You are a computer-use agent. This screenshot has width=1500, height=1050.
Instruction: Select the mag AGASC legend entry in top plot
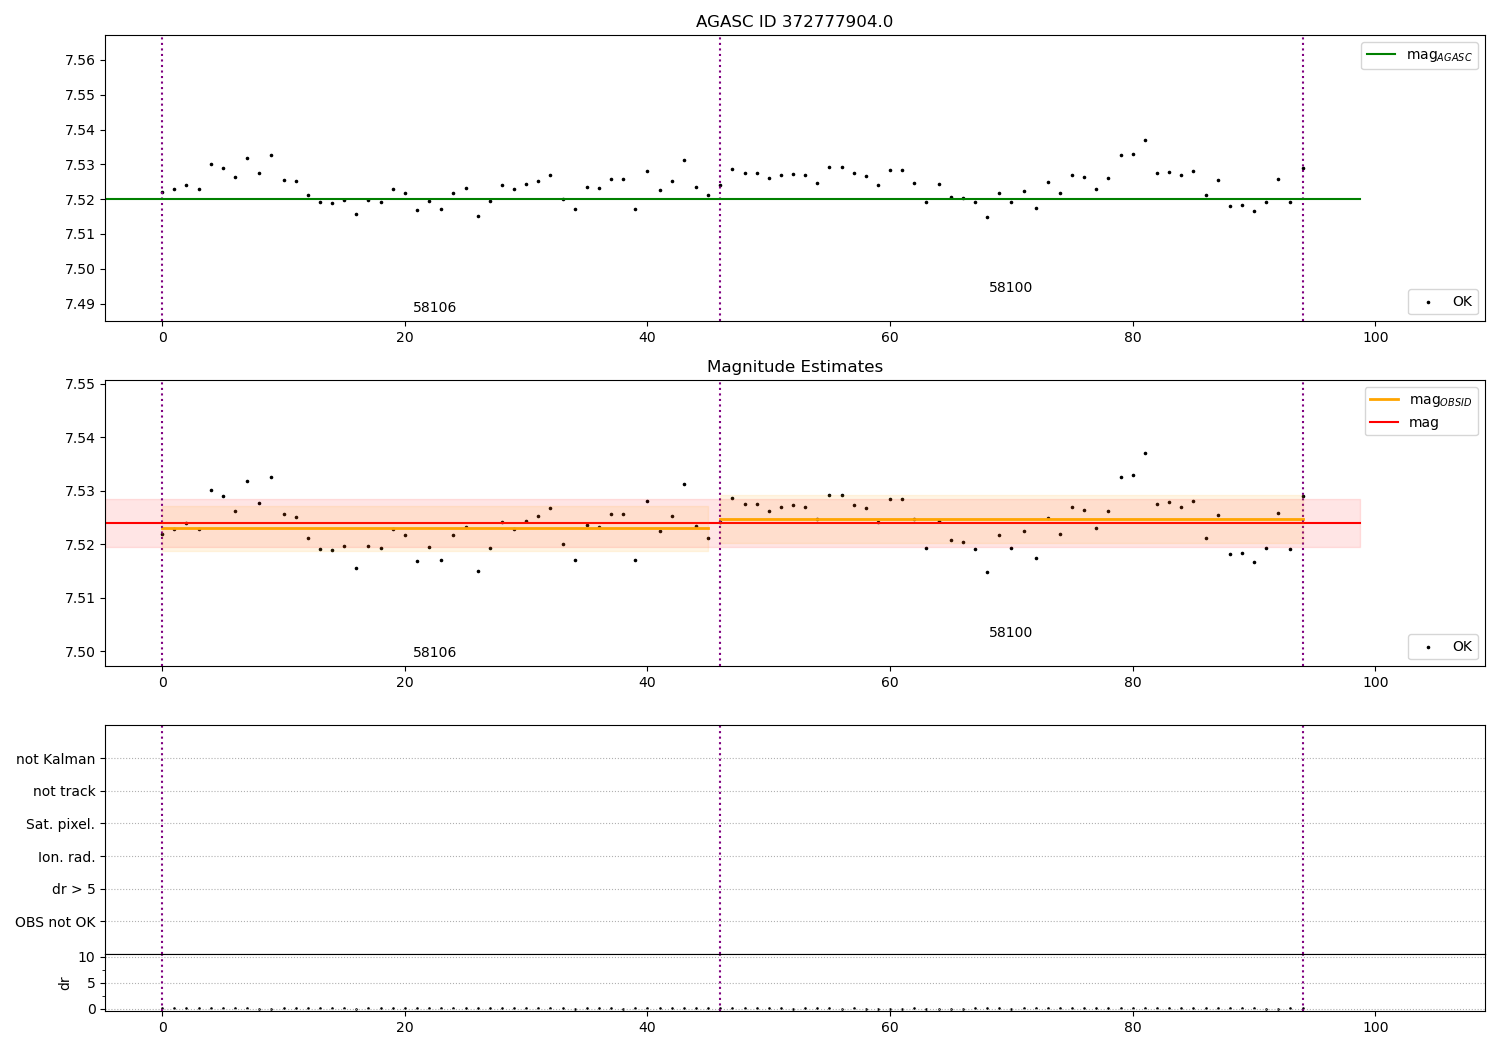coord(1419,55)
